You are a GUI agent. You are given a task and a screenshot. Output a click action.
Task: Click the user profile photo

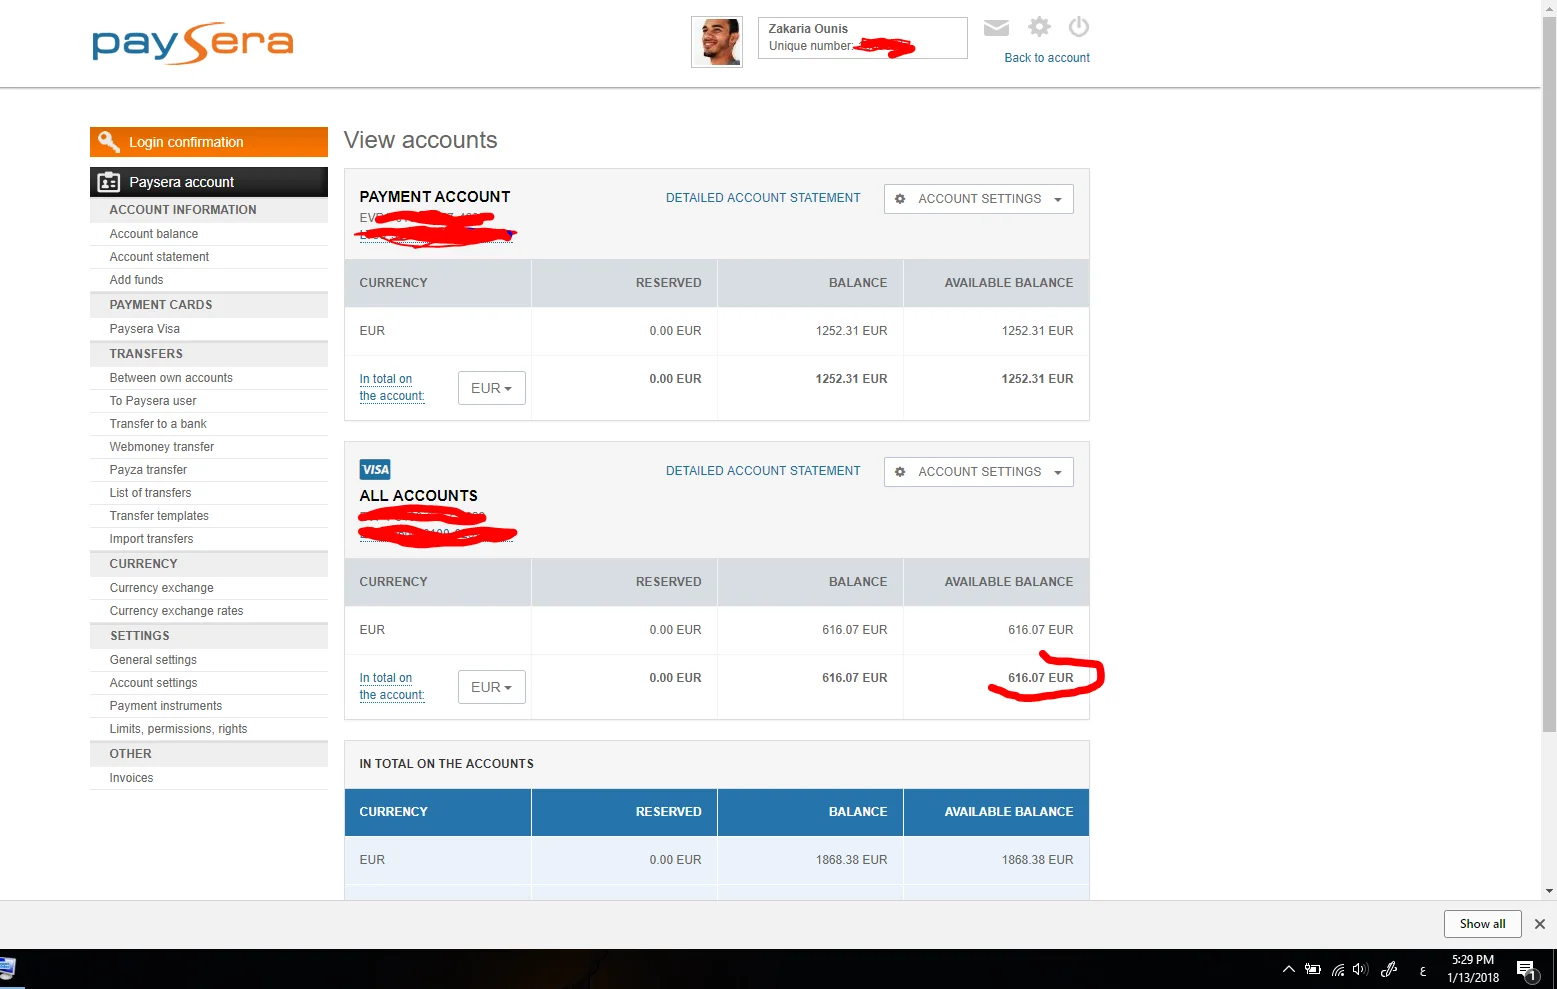[717, 43]
